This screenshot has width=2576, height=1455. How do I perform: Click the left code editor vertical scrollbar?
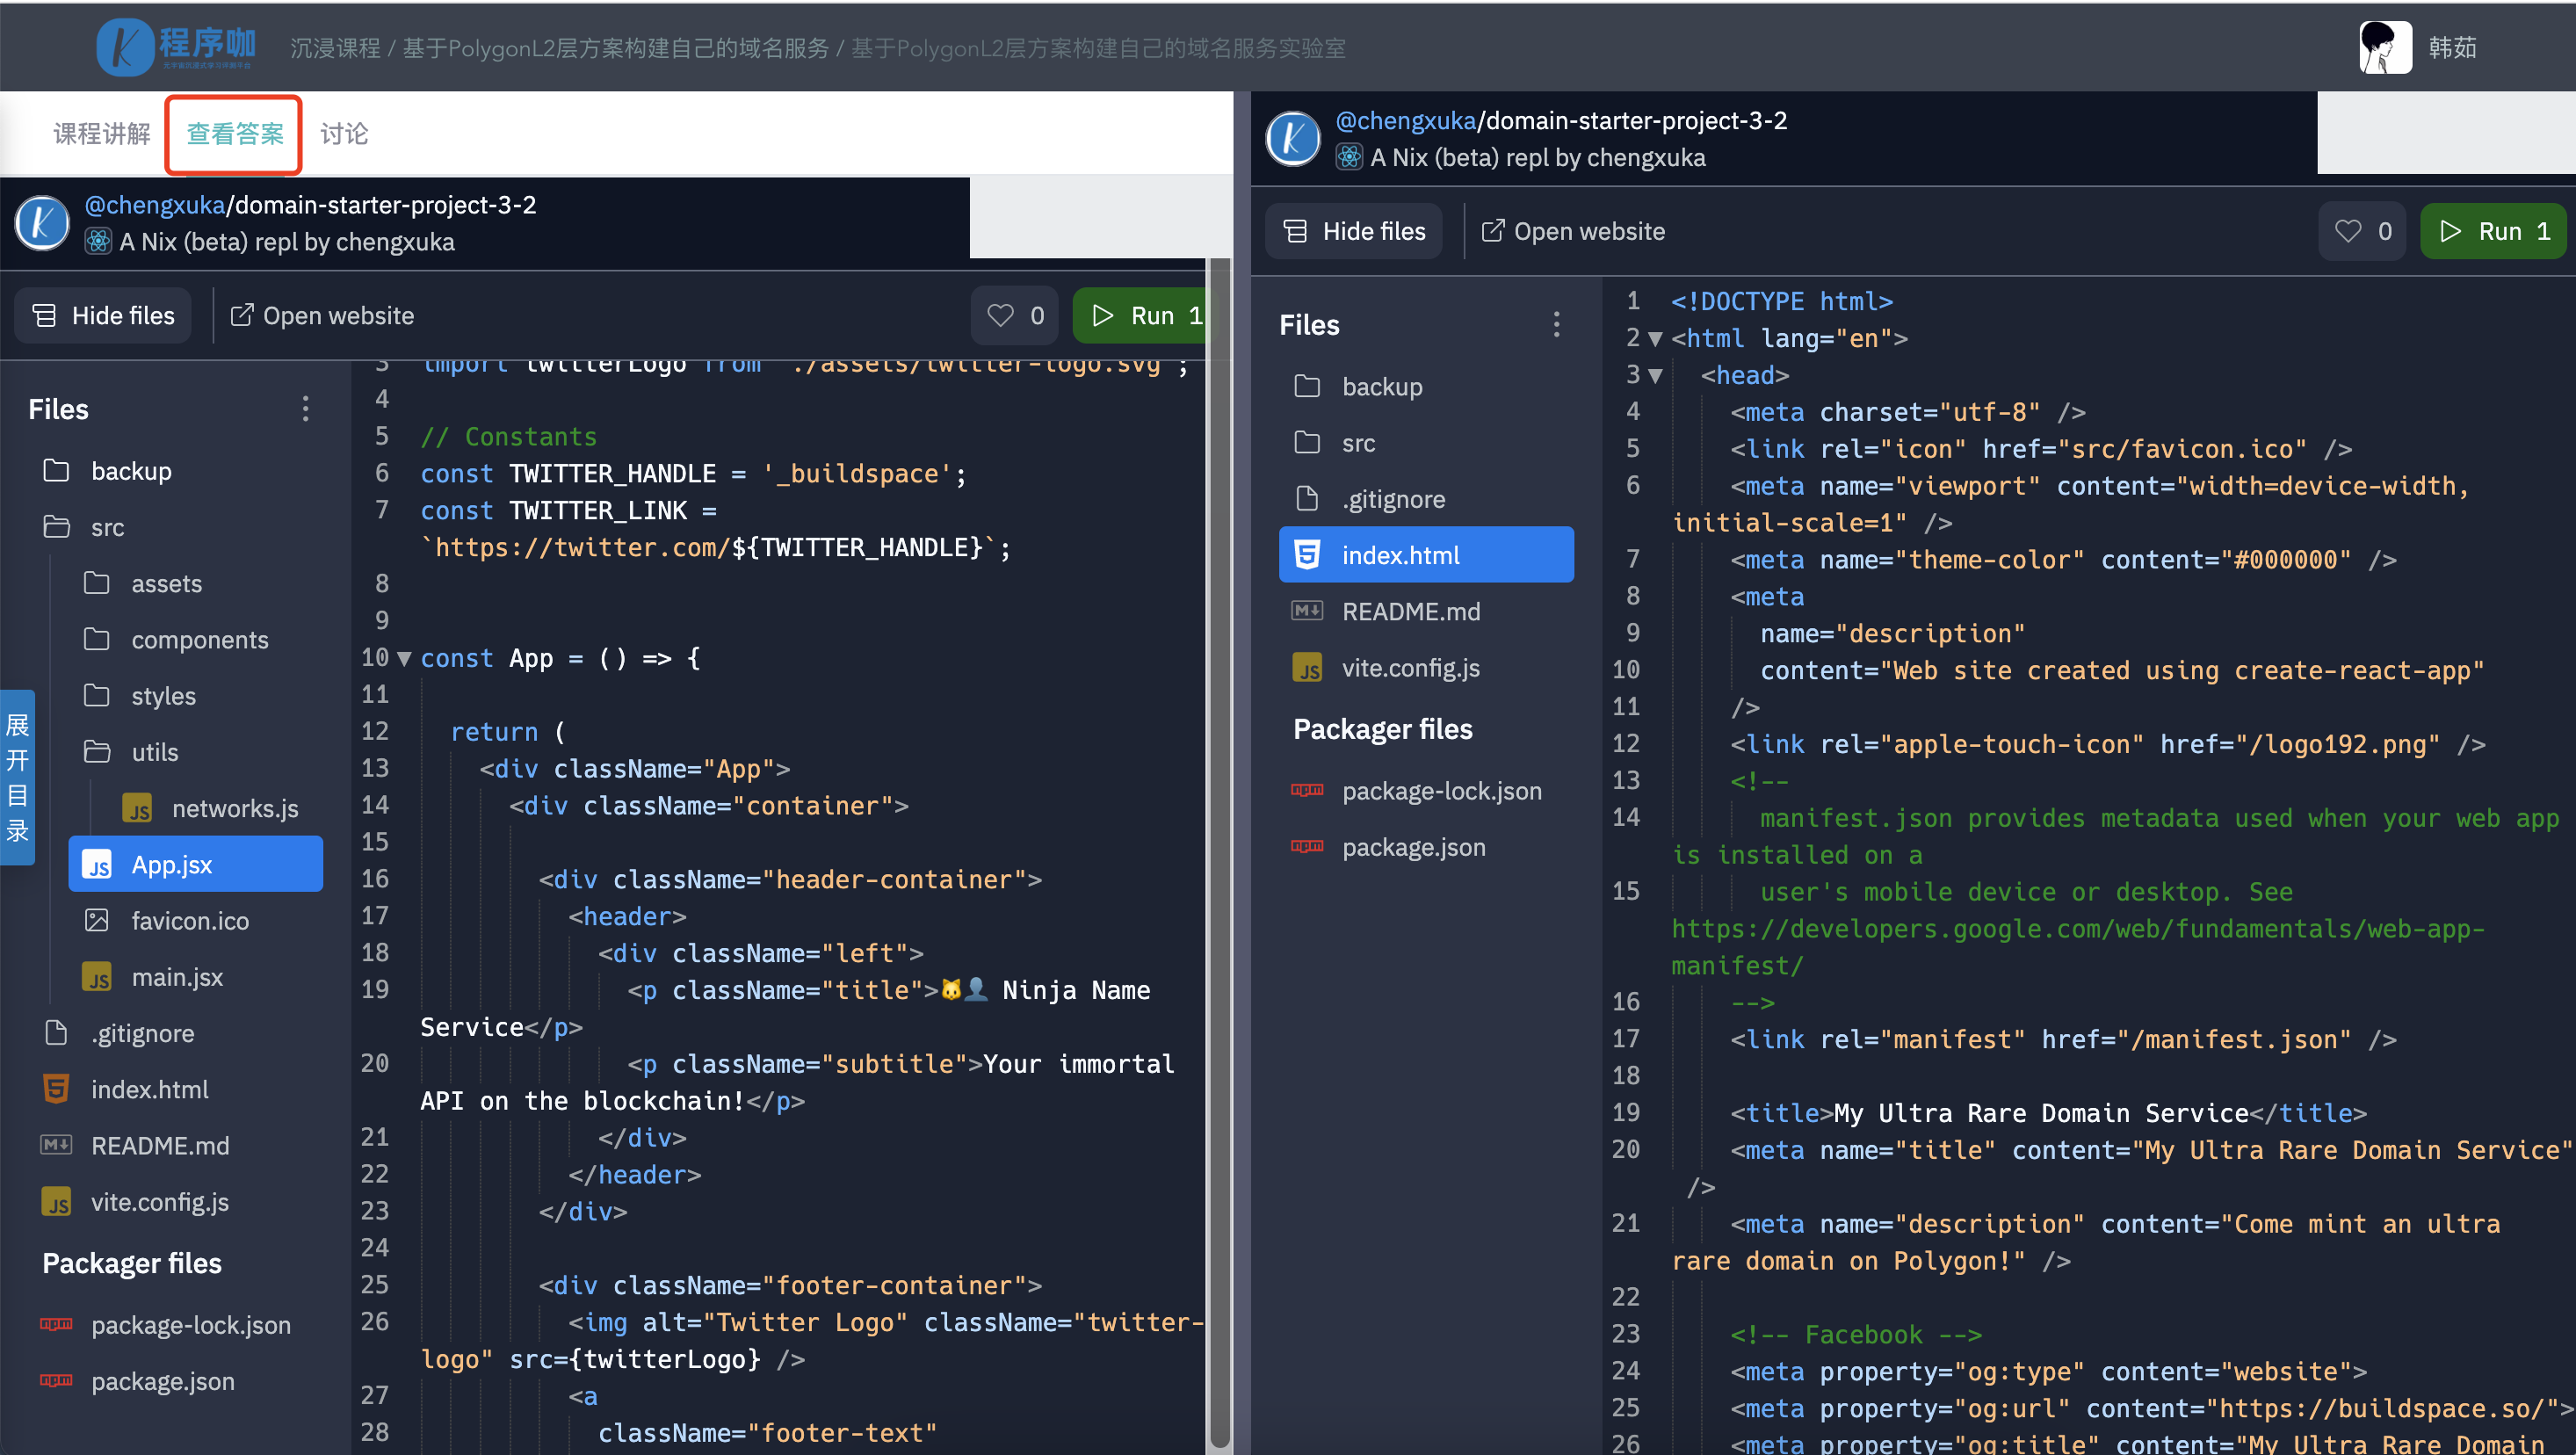pyautogui.click(x=1219, y=854)
